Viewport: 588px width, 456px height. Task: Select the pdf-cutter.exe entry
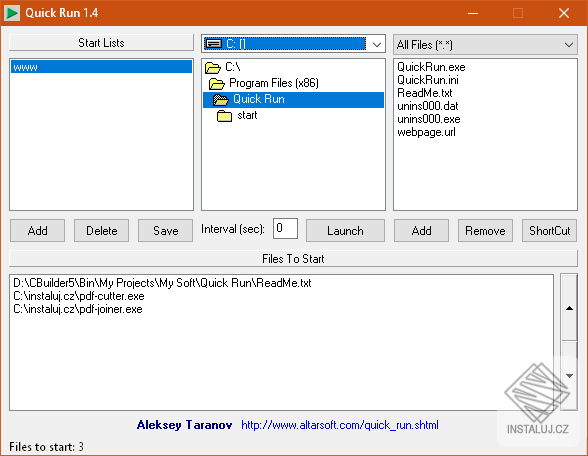tap(79, 296)
